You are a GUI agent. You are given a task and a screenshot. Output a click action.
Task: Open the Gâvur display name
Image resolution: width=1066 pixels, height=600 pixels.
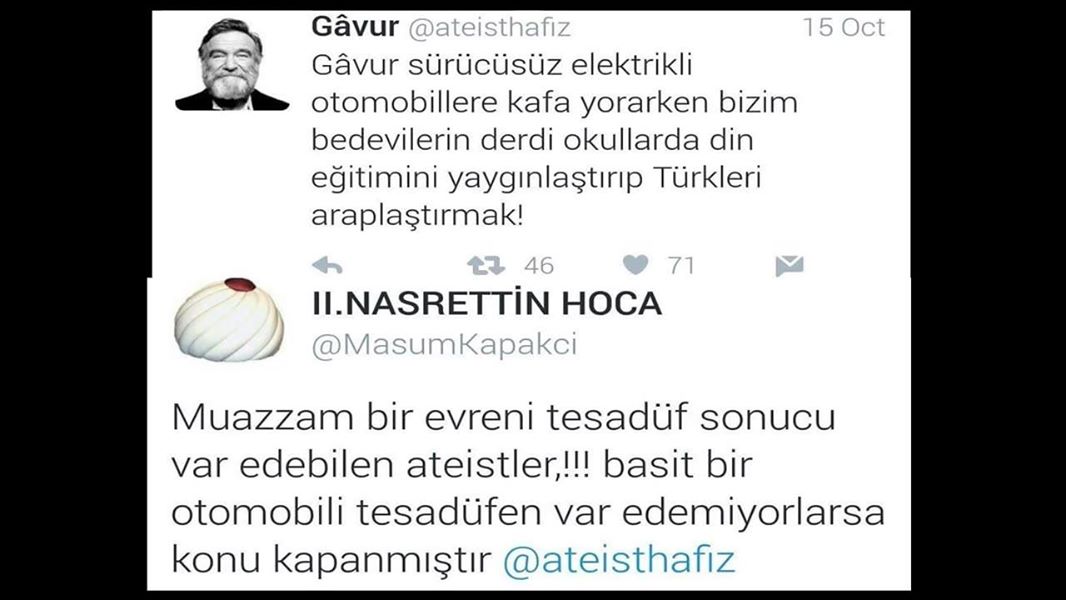(x=355, y=27)
